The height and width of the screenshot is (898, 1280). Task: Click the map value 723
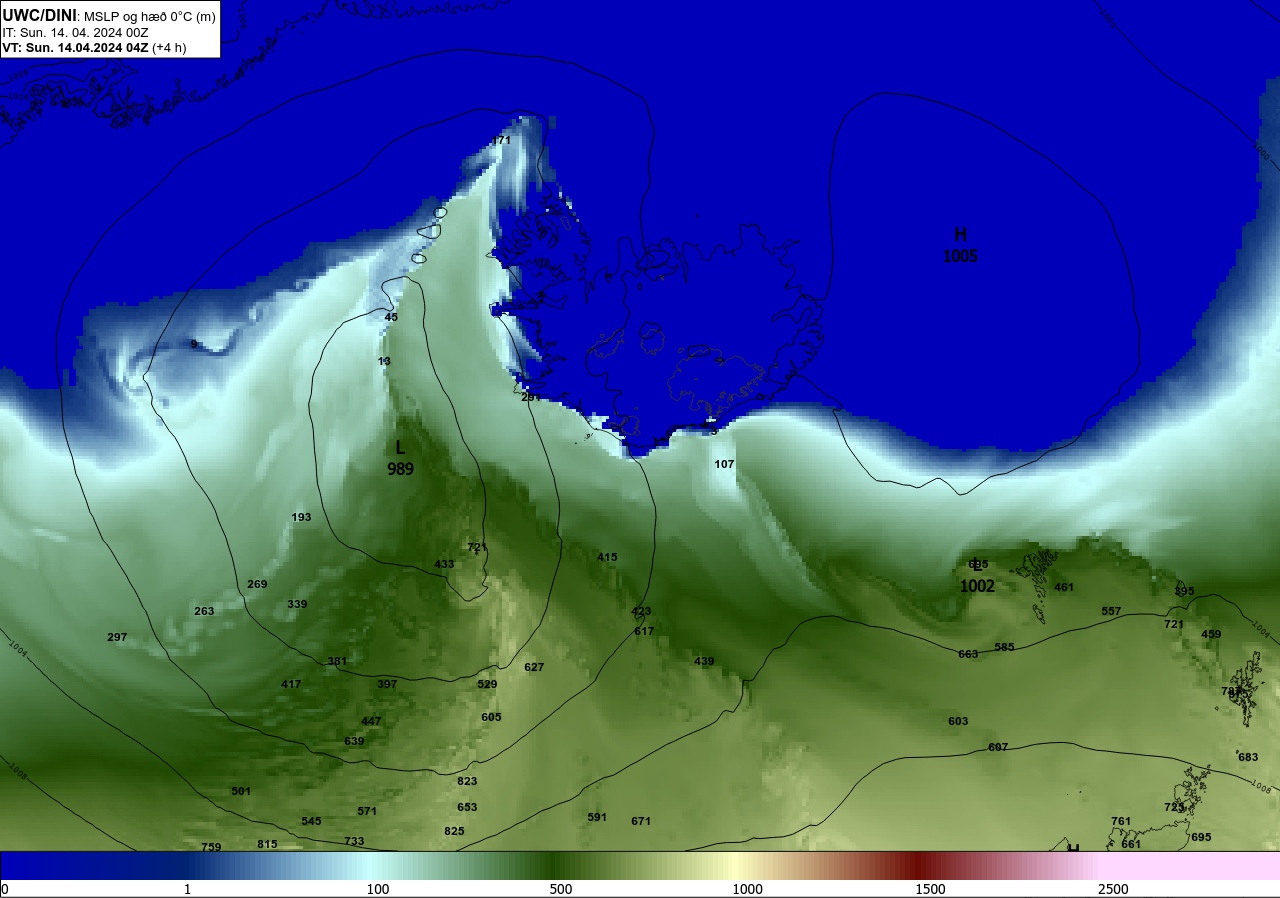[x=1174, y=807]
